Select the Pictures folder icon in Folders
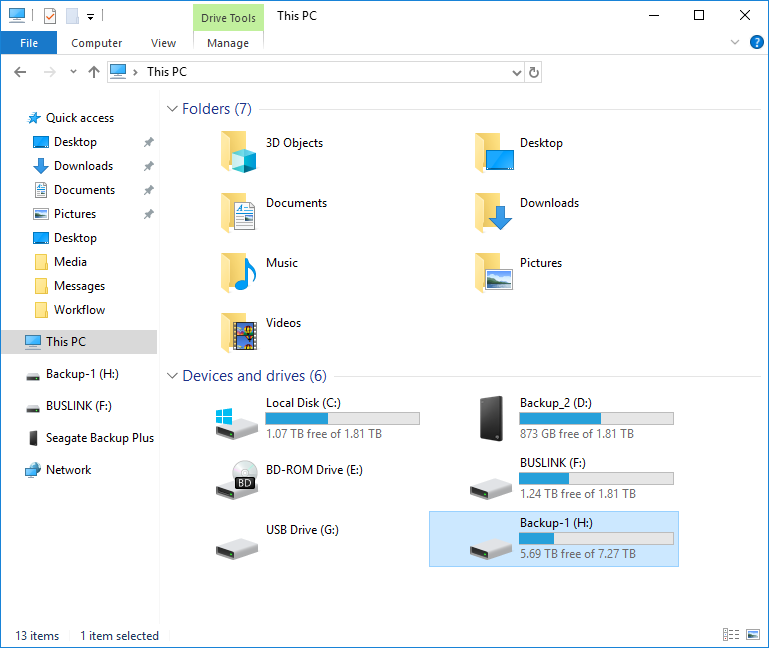 coord(494,272)
